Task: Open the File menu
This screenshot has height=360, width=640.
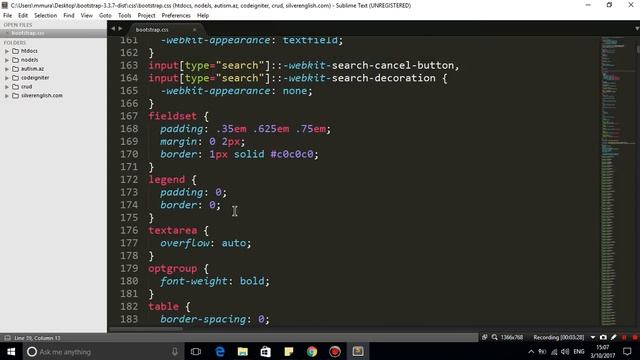Action: tap(7, 16)
